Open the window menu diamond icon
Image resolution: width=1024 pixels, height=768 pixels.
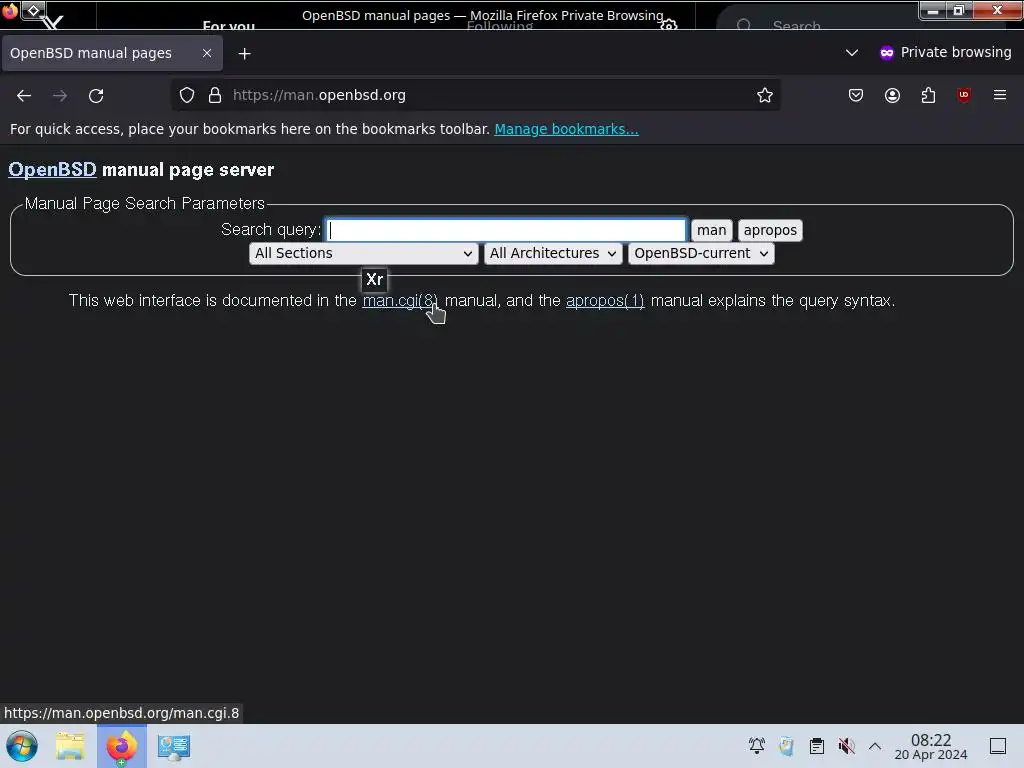(x=33, y=10)
